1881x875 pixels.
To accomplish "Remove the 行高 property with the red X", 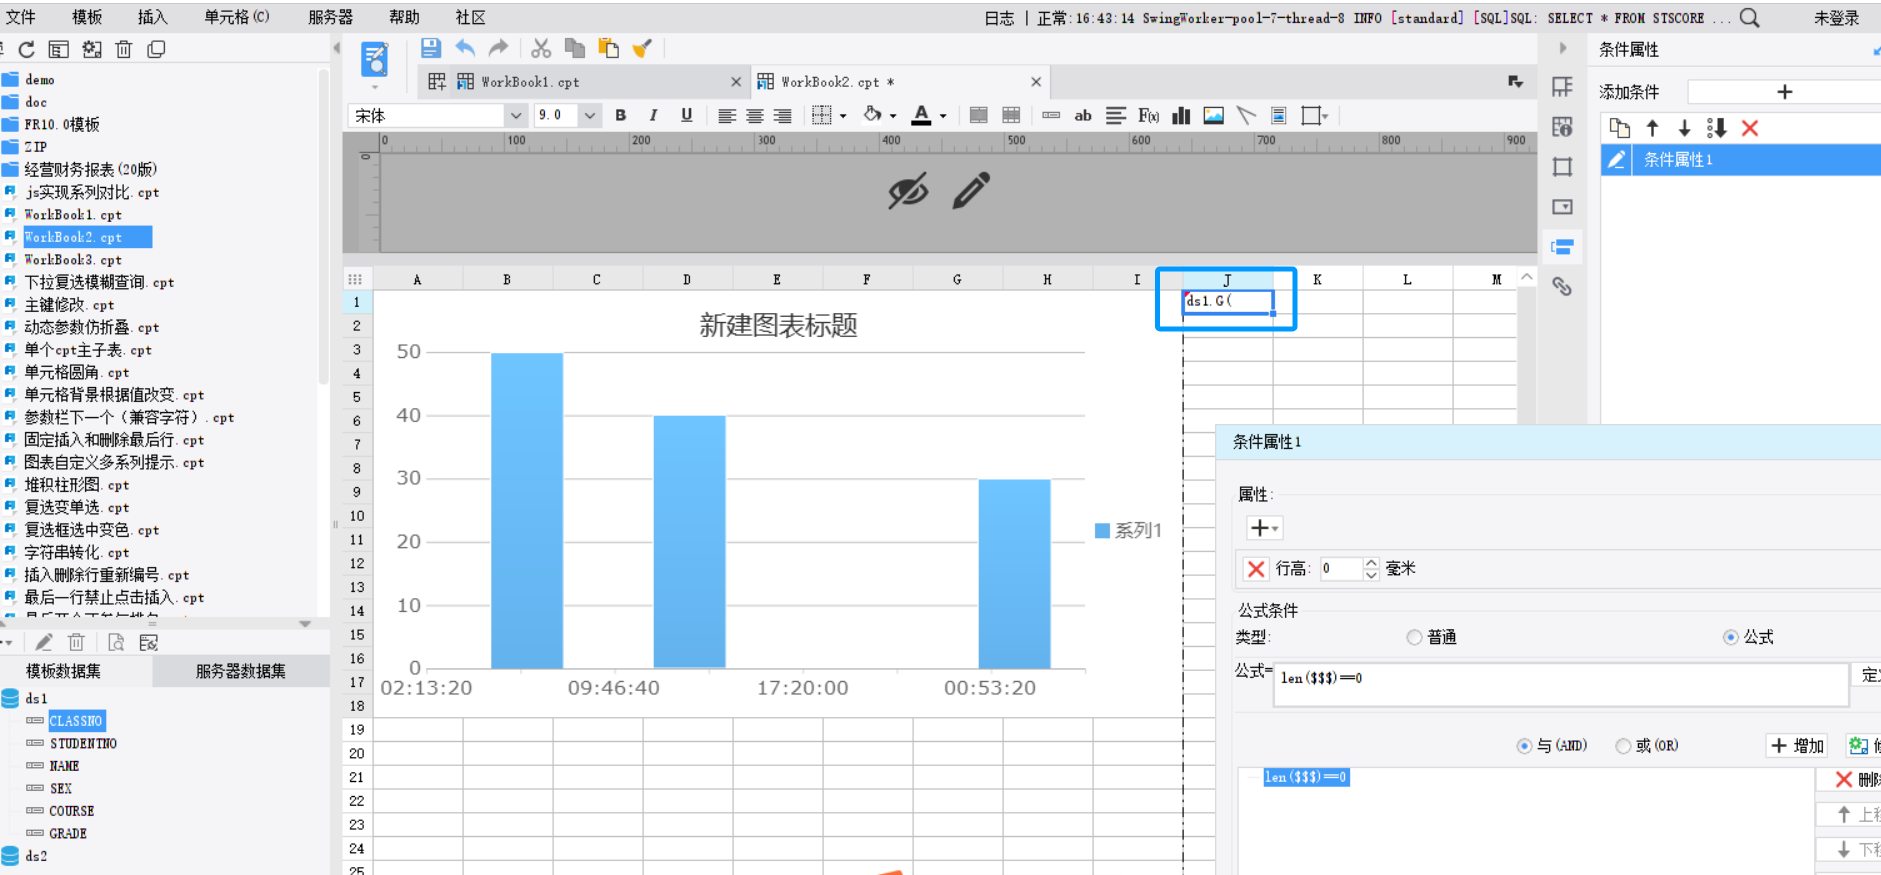I will coord(1256,569).
